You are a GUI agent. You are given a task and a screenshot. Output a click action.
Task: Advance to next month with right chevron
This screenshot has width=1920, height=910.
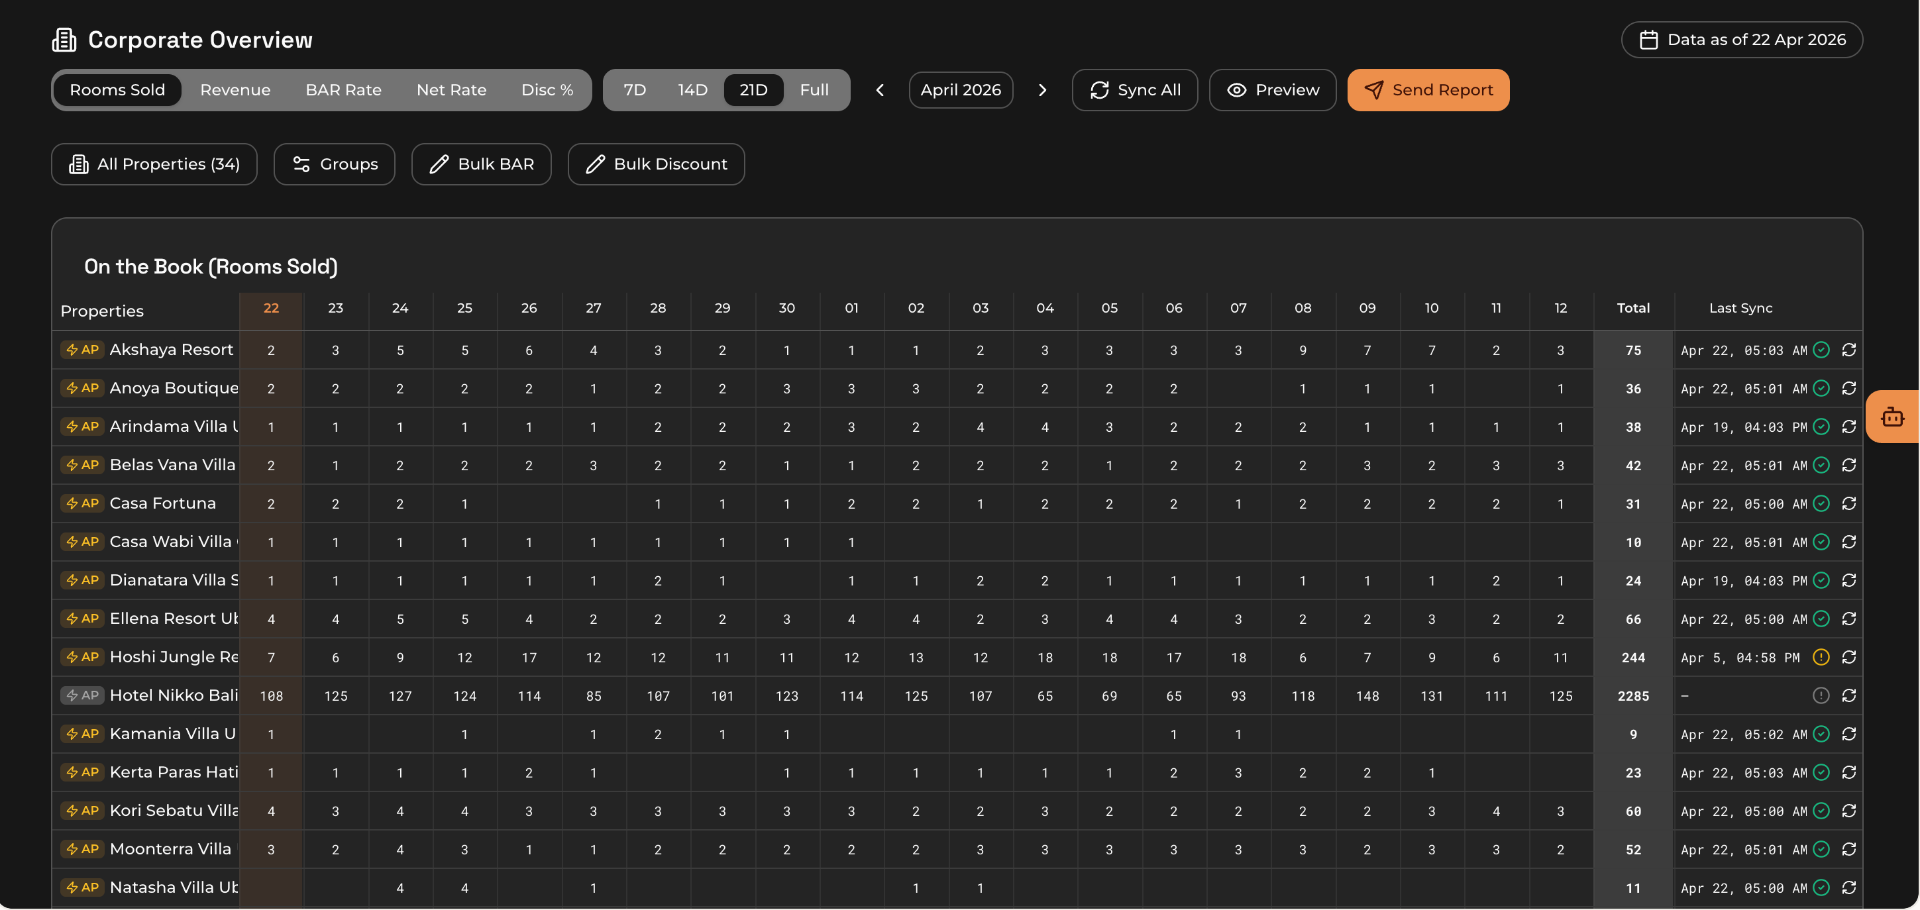click(1043, 90)
